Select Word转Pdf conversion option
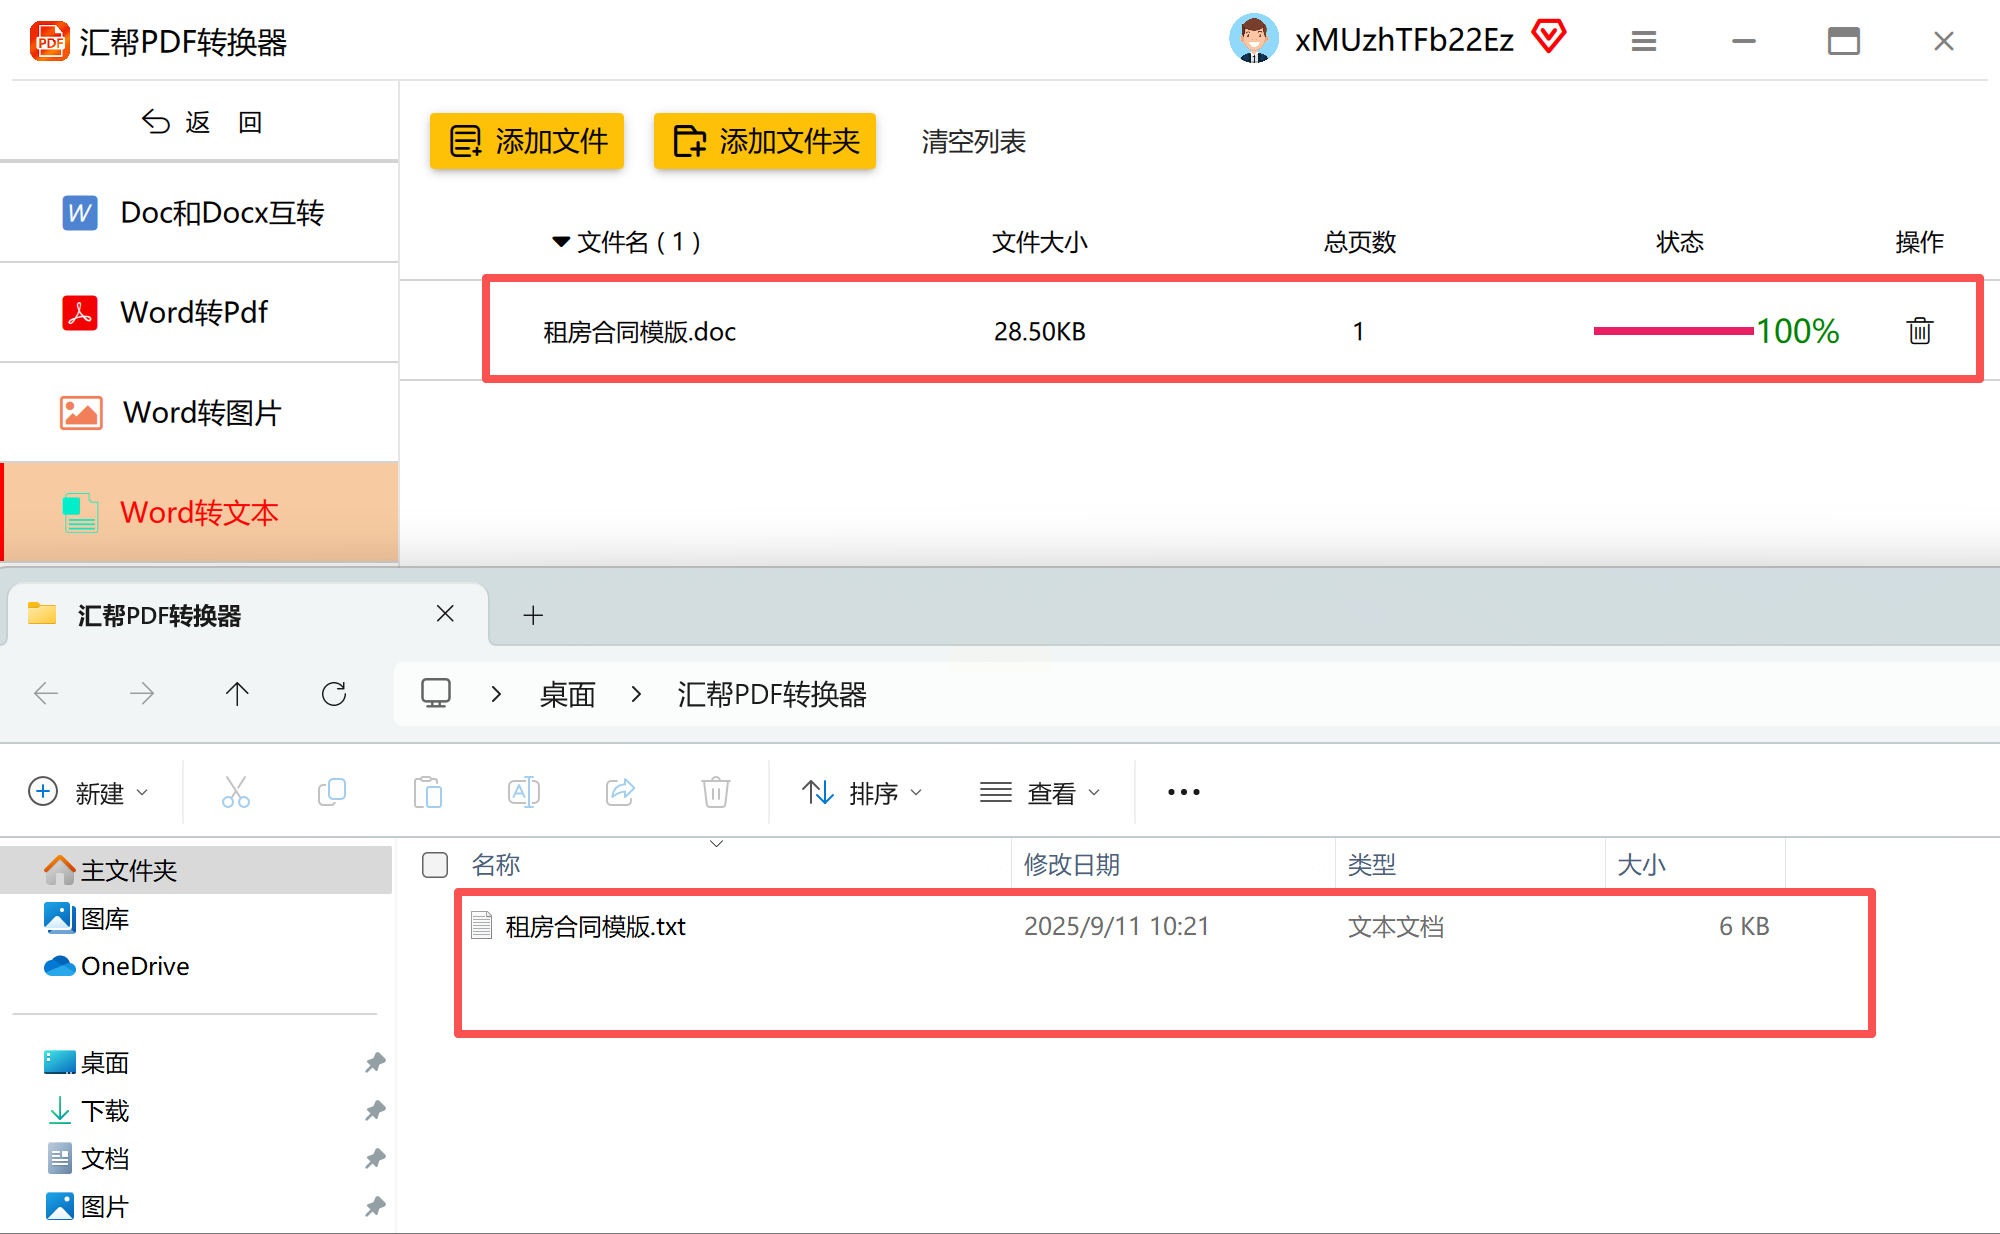The width and height of the screenshot is (2000, 1234). coord(194,312)
